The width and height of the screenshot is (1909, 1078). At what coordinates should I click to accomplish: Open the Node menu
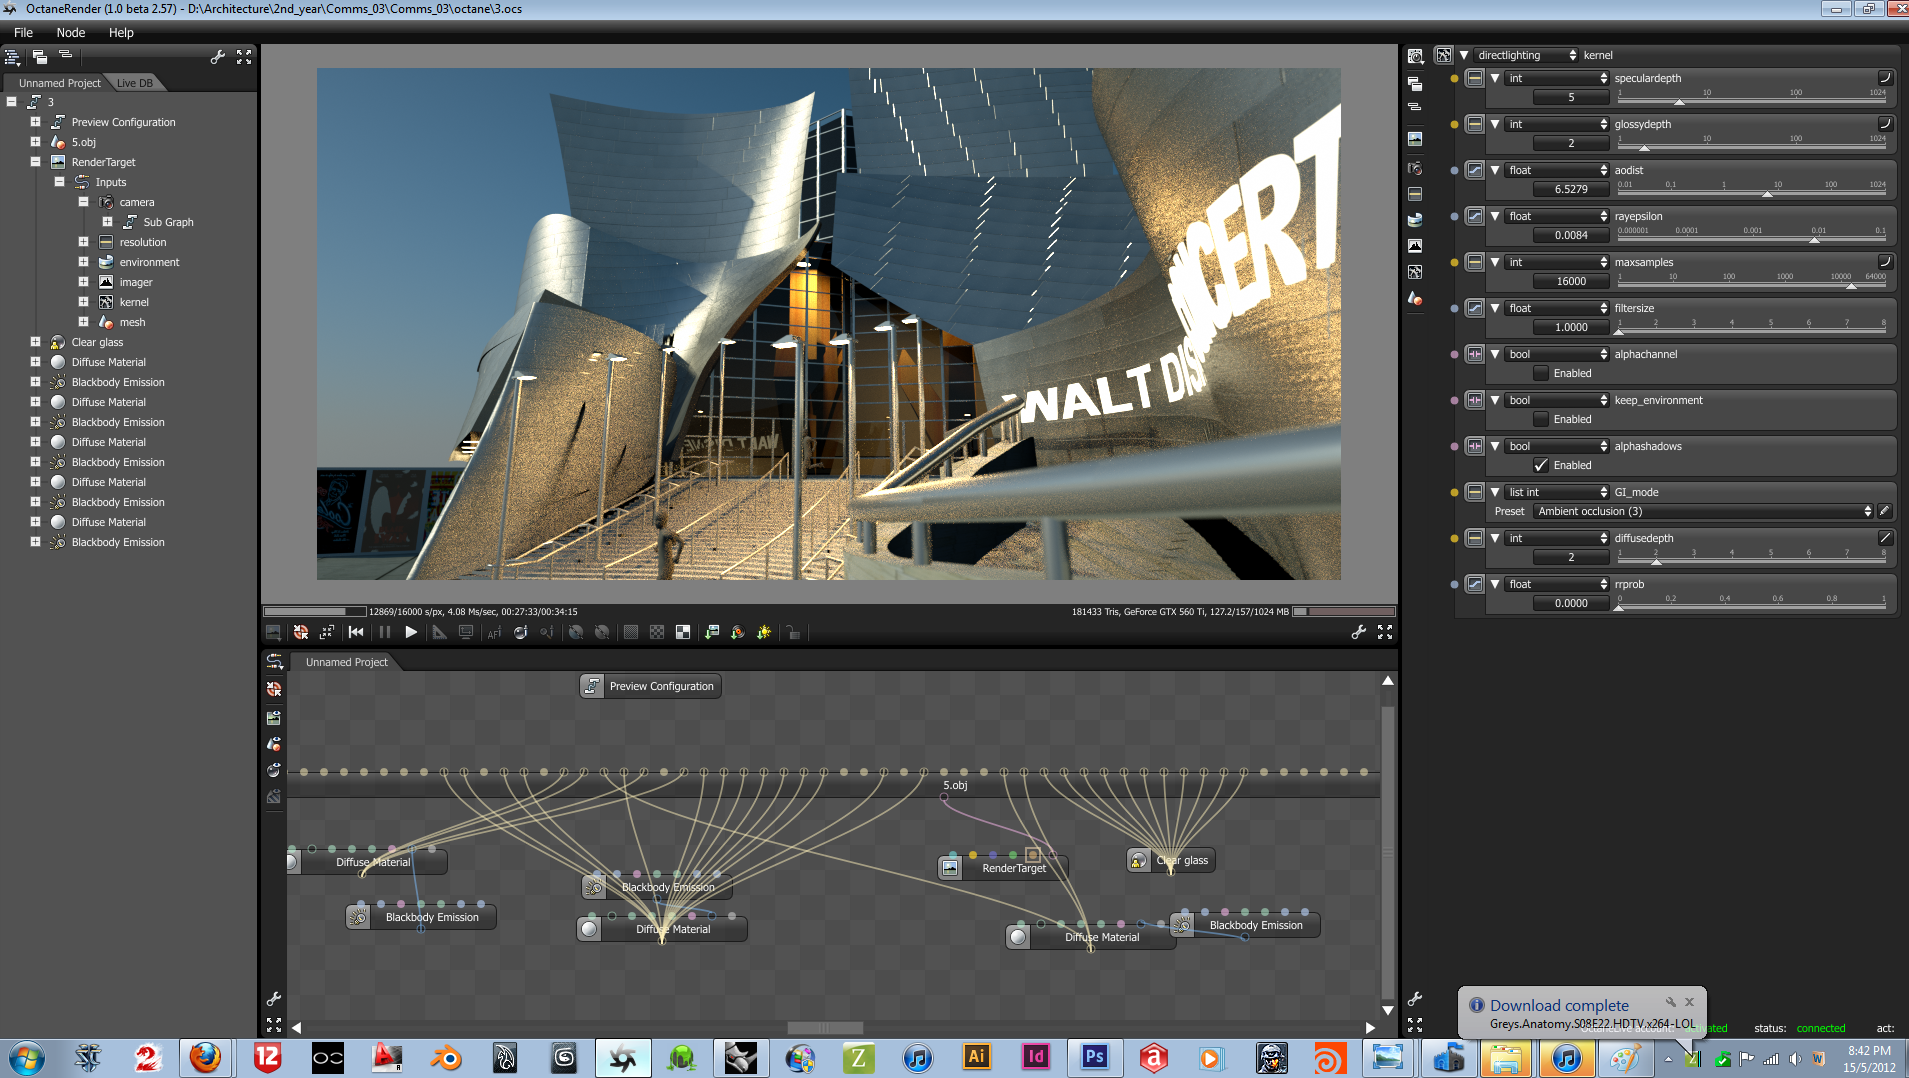tap(71, 32)
